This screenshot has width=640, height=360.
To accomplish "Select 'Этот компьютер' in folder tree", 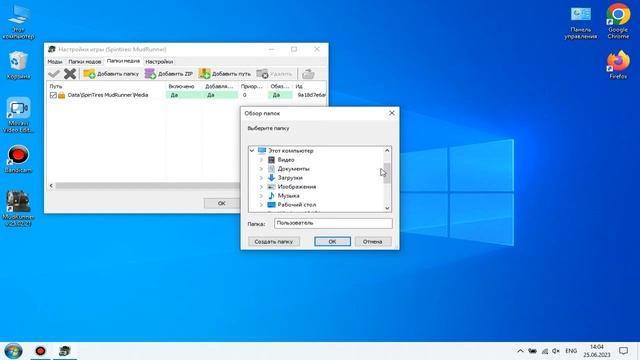I will (x=291, y=151).
